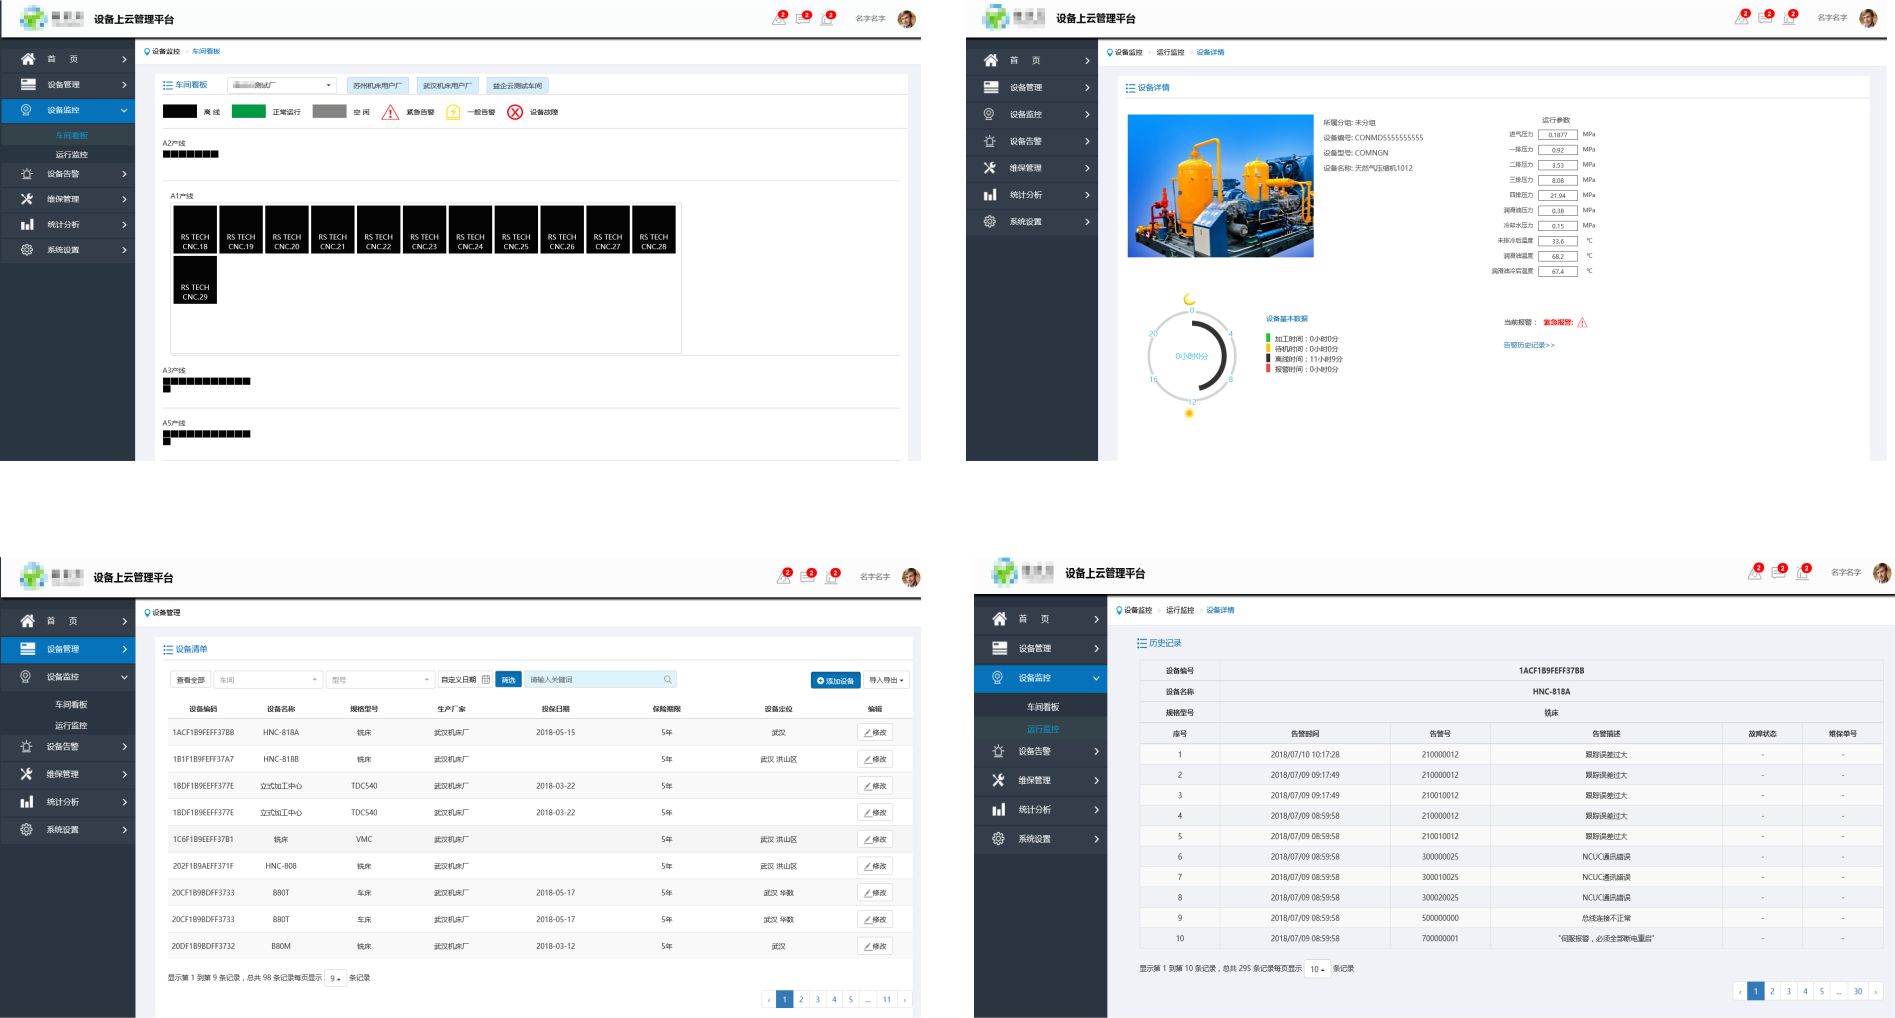The width and height of the screenshot is (1895, 1018).
Task: Click the RS TECH CNC.22 machine tile
Action: pos(378,230)
